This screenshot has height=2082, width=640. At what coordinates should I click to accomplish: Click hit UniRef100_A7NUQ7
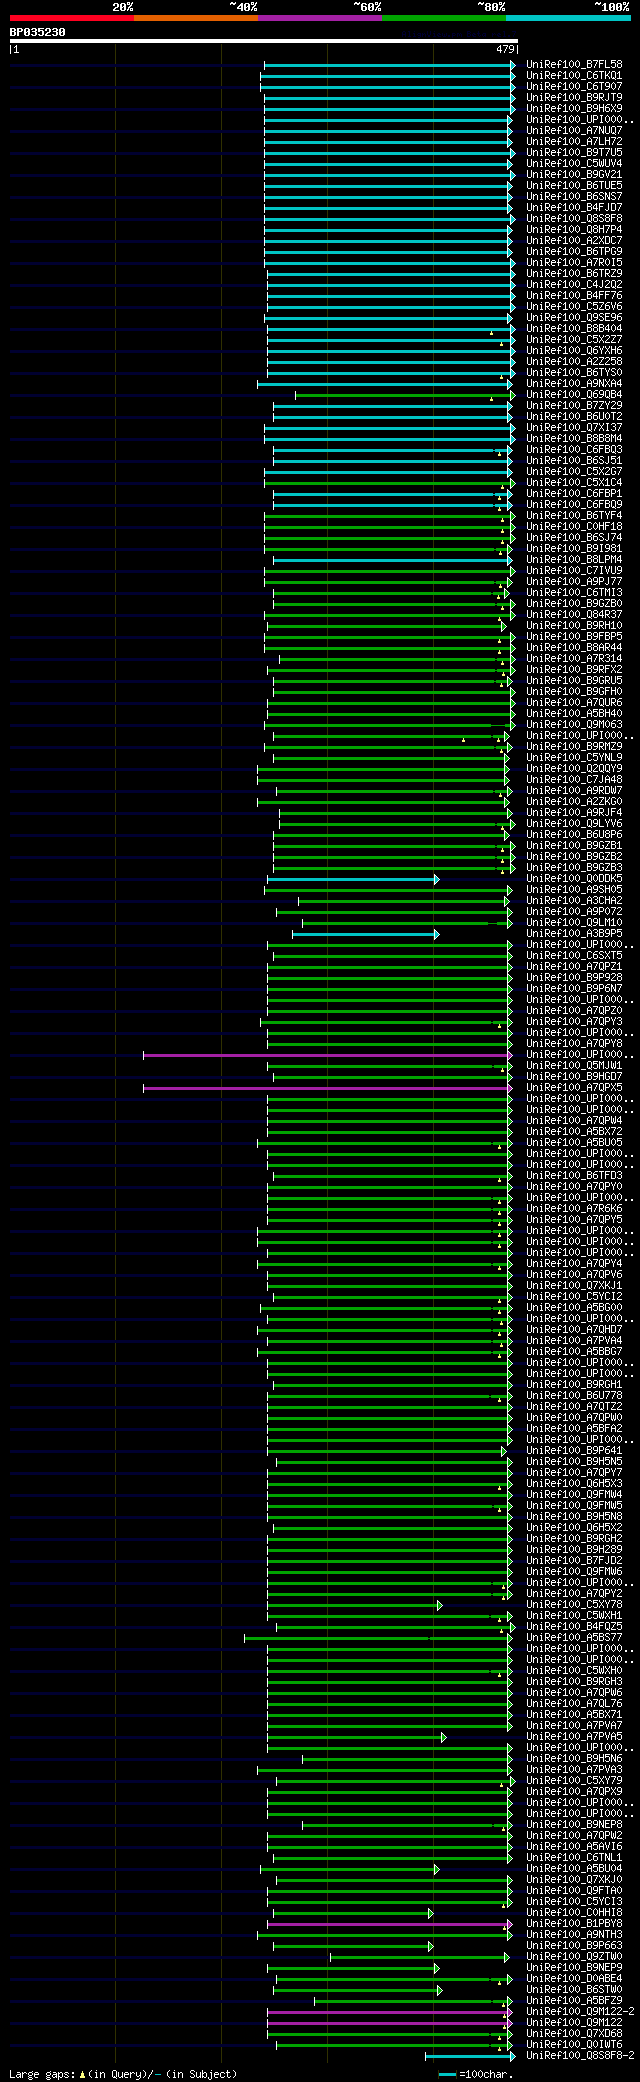574,131
